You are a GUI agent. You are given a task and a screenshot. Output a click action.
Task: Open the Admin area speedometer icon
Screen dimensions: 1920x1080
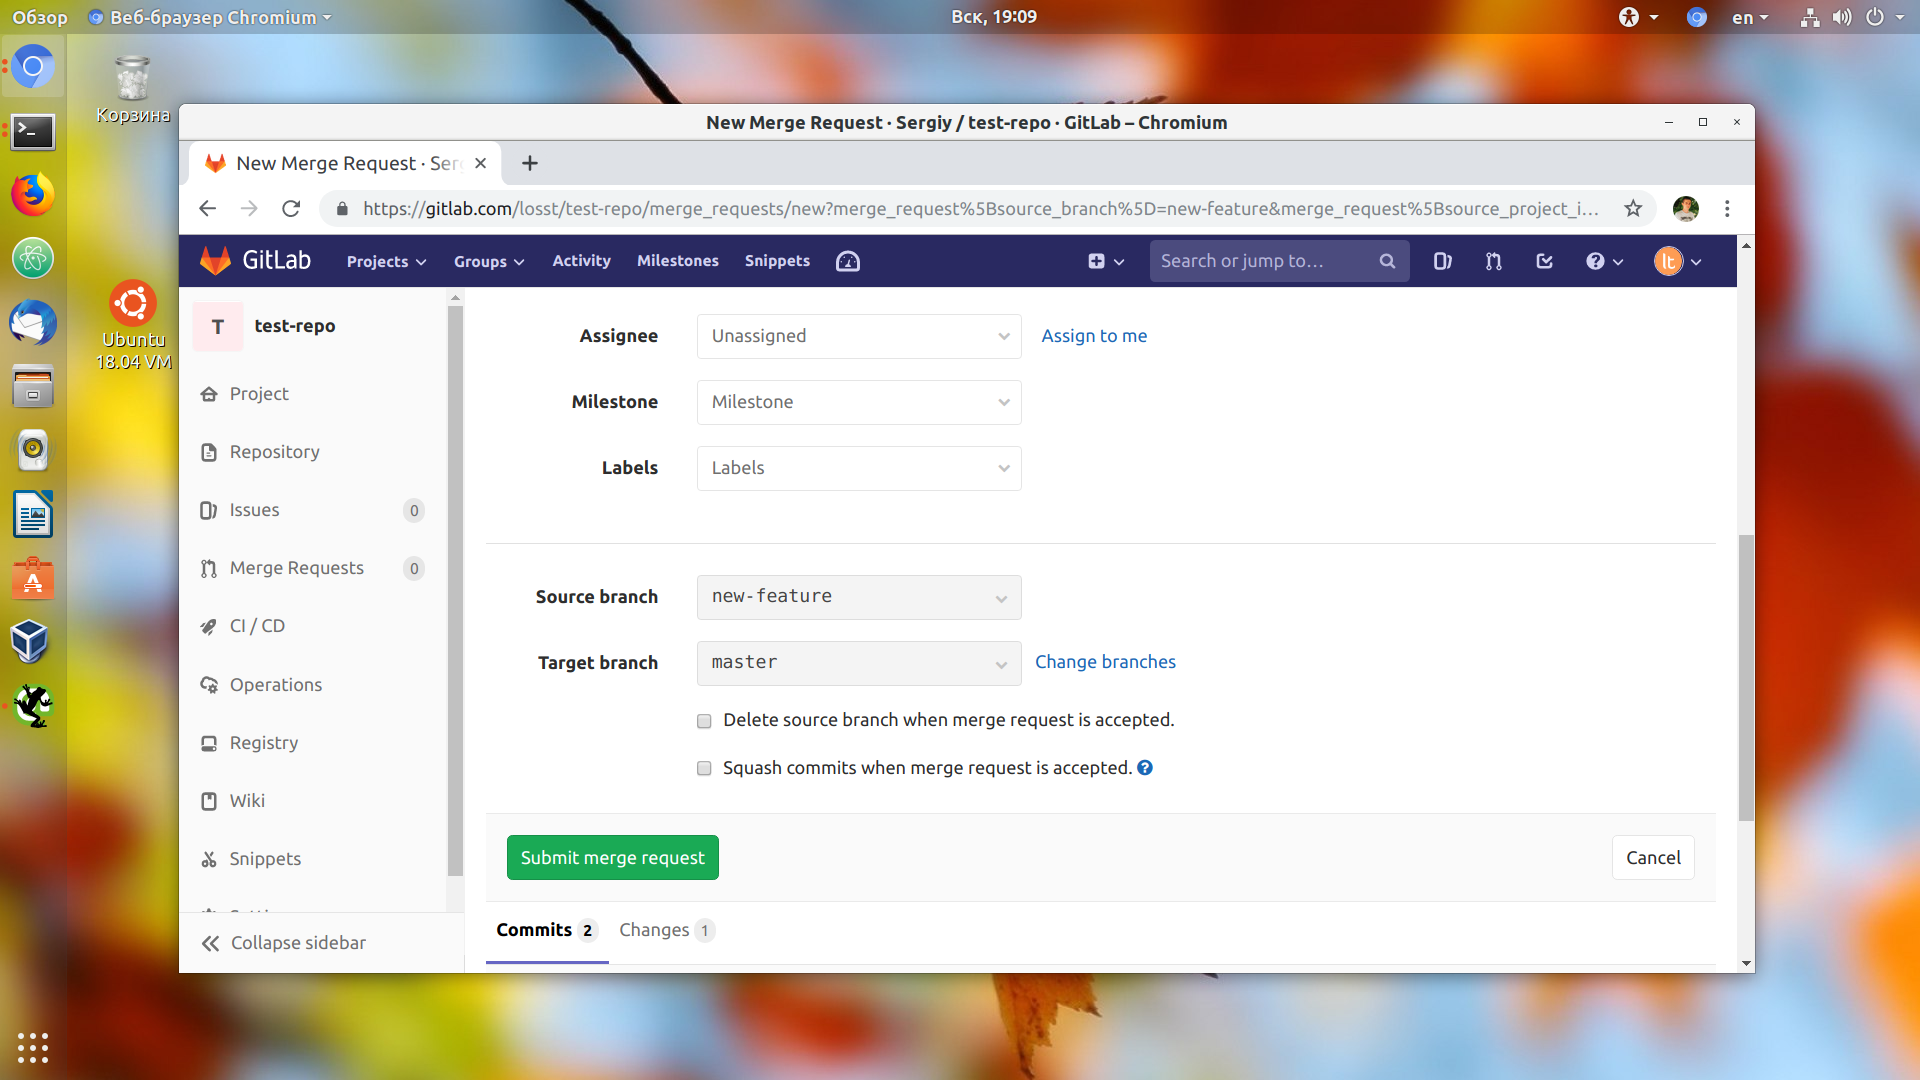[x=848, y=261]
